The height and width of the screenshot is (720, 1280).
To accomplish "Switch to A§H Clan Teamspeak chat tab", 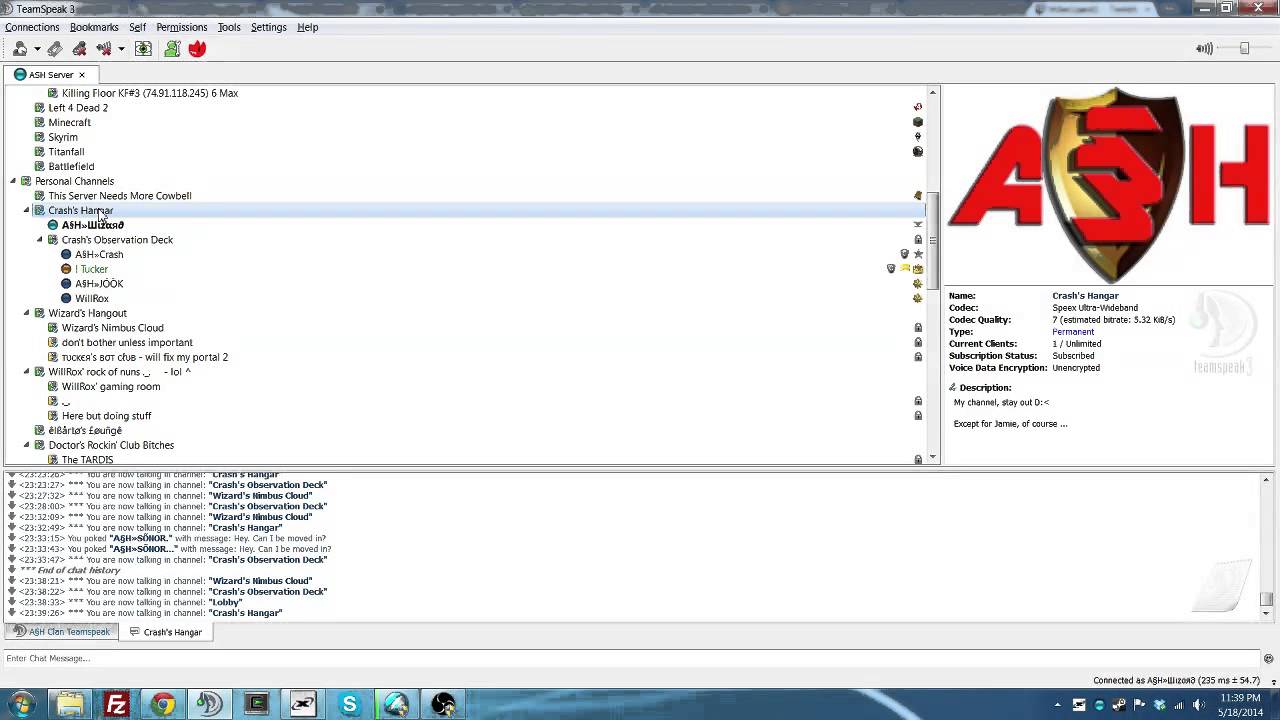I will 62,632.
